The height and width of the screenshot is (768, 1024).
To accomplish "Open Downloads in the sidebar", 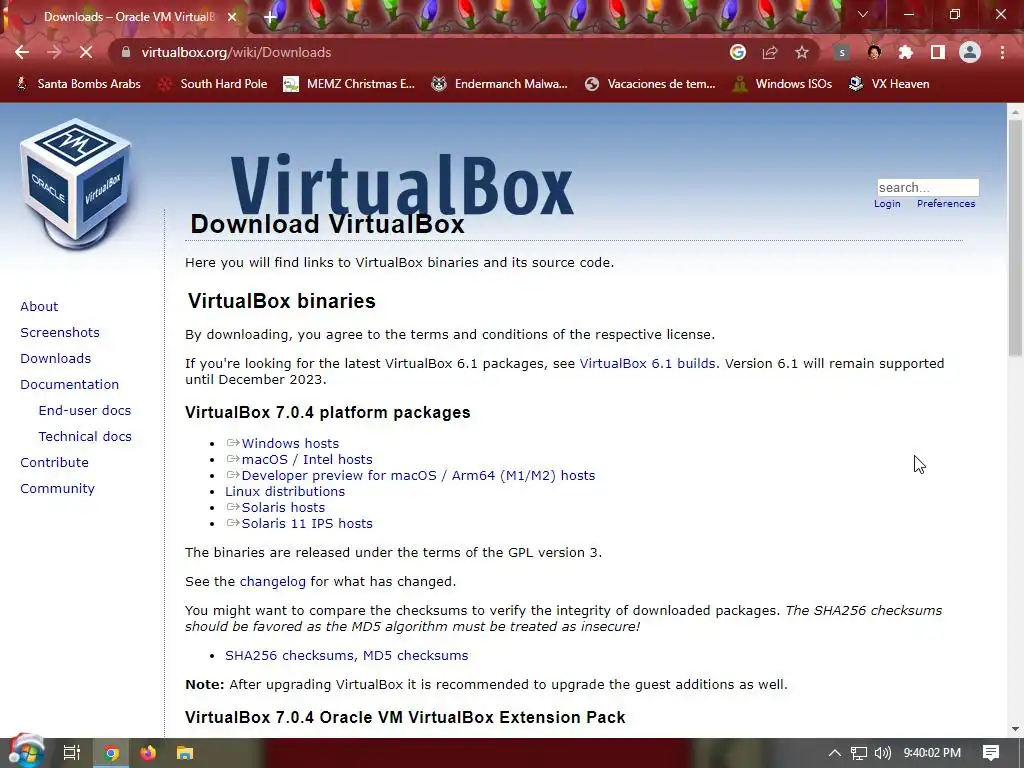I will click(x=56, y=359).
